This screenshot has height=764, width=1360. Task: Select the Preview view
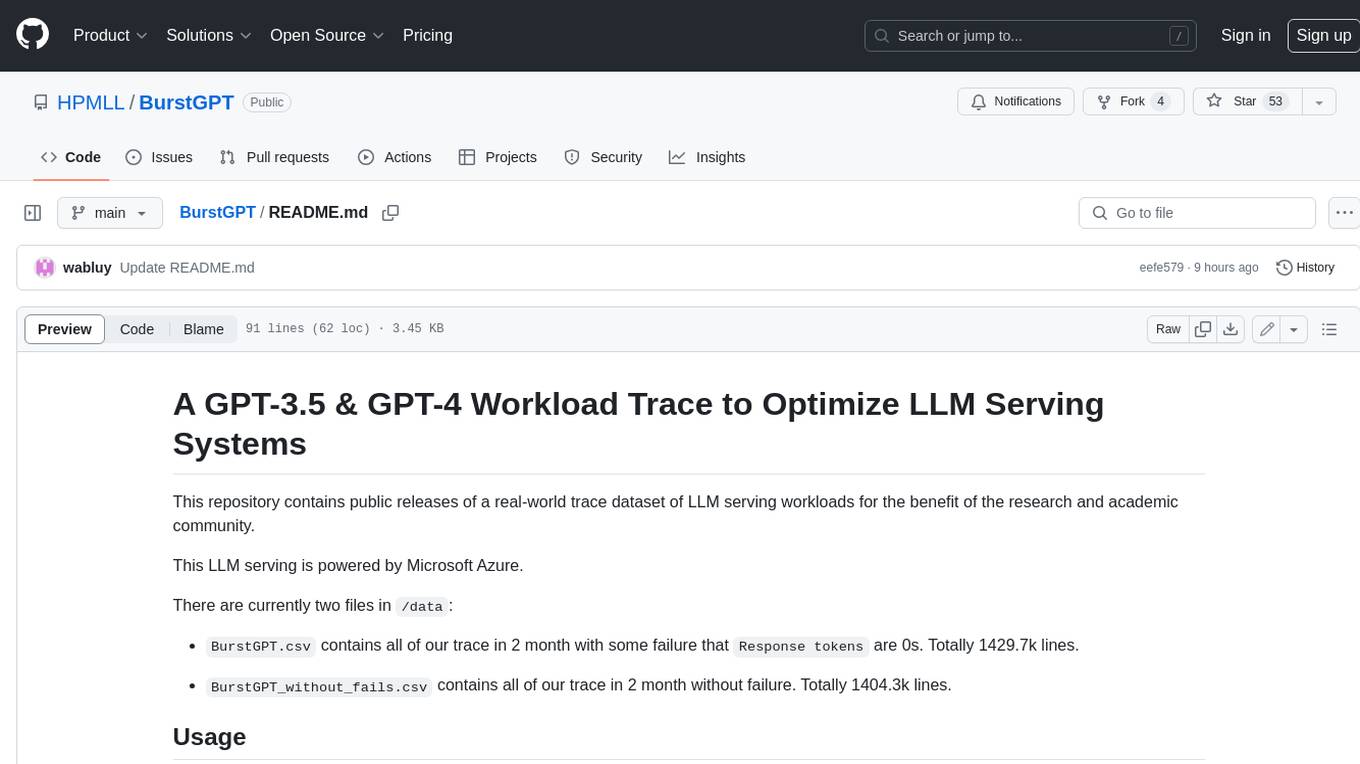[64, 329]
